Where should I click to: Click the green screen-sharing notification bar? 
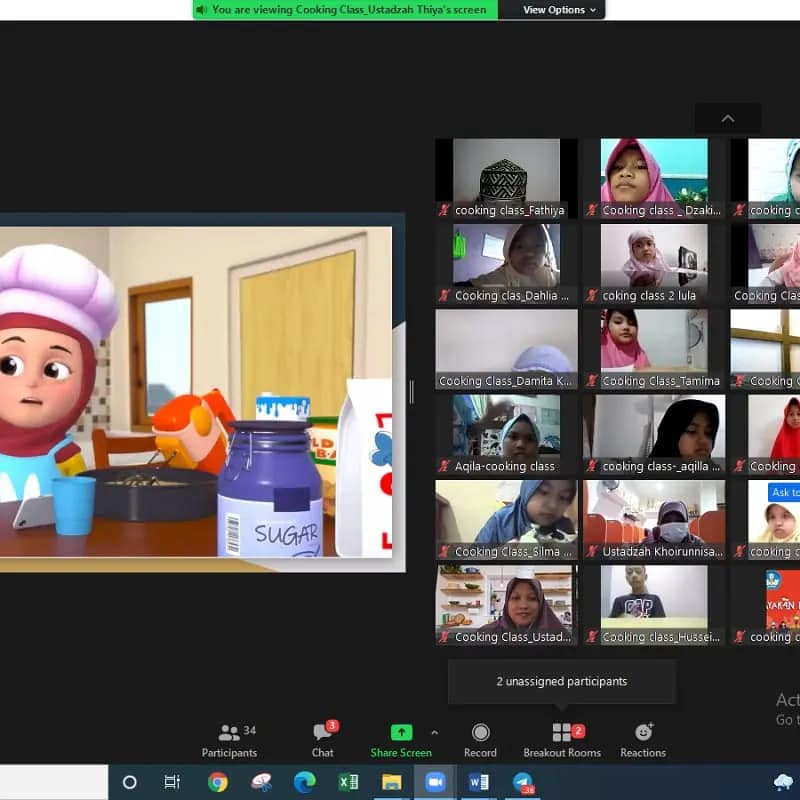pyautogui.click(x=345, y=10)
